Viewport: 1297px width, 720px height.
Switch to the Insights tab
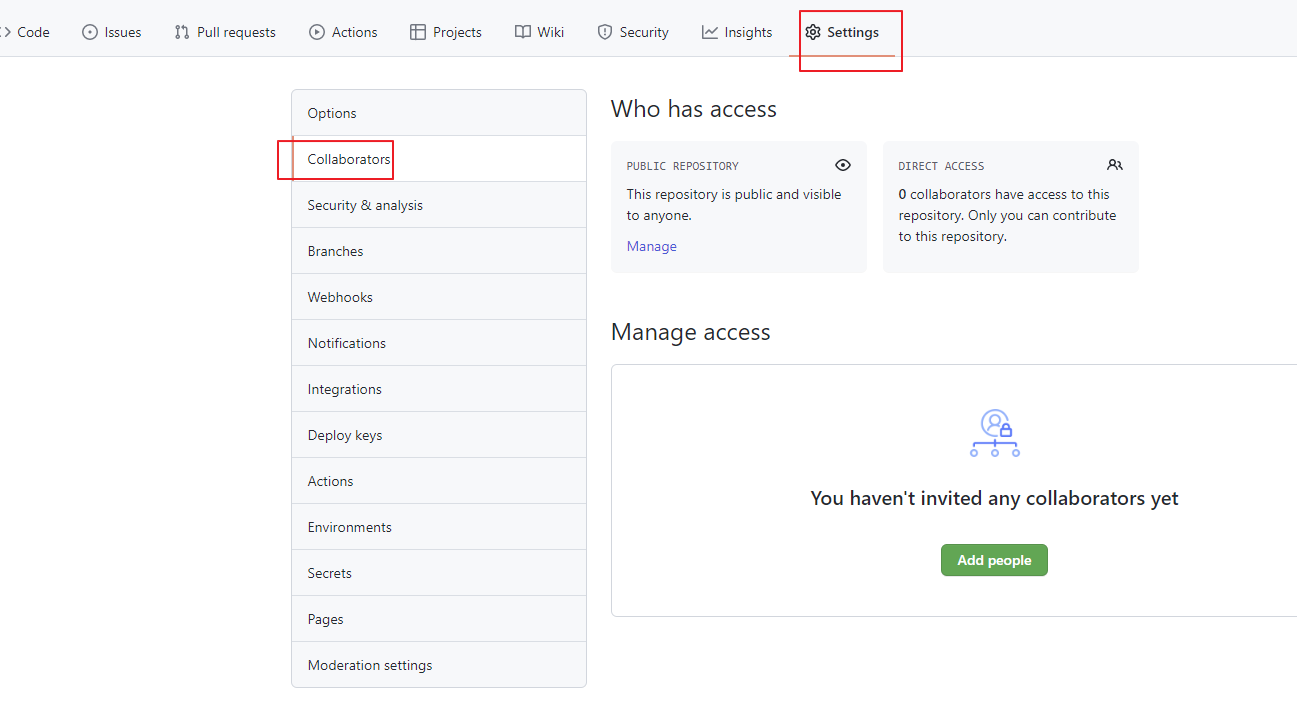coord(747,32)
